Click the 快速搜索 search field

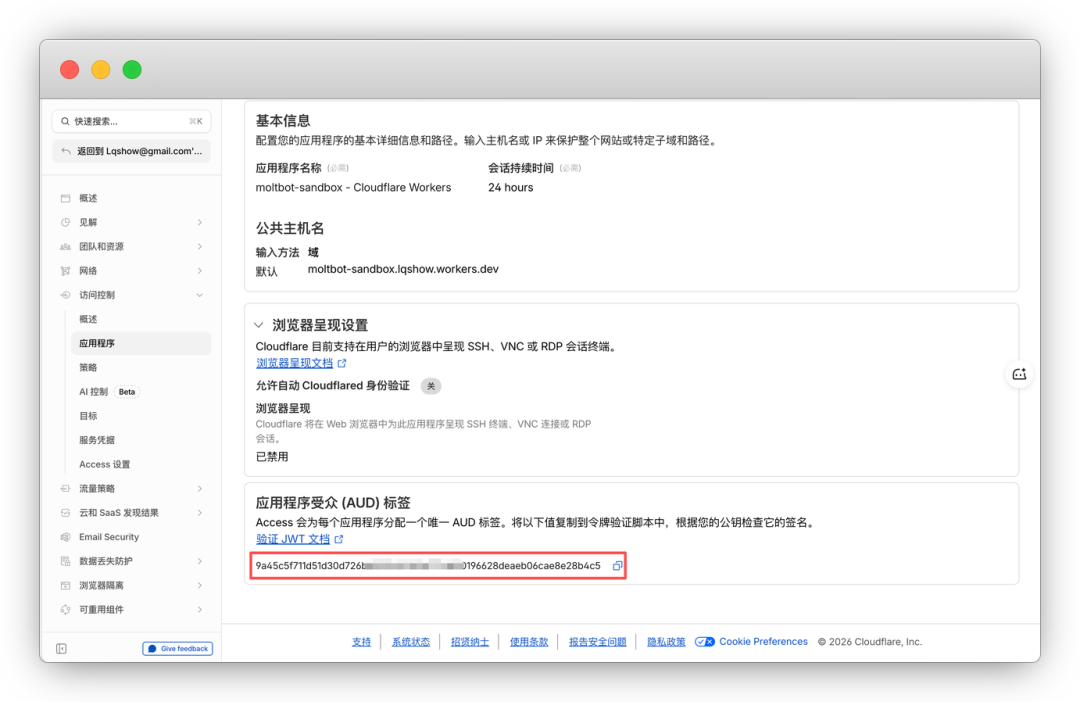pyautogui.click(x=131, y=120)
